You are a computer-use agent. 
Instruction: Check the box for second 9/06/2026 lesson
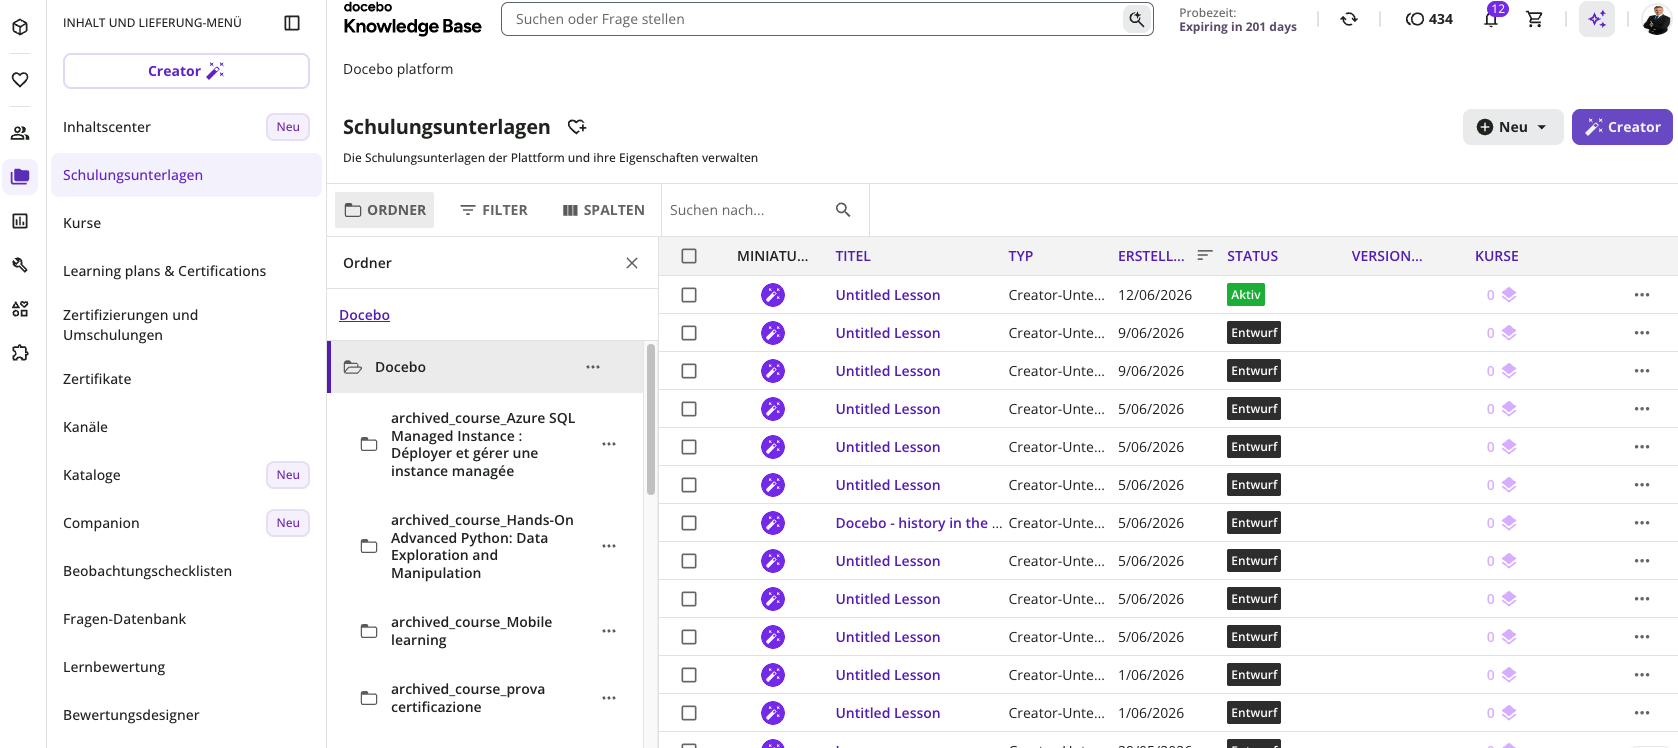(x=689, y=371)
